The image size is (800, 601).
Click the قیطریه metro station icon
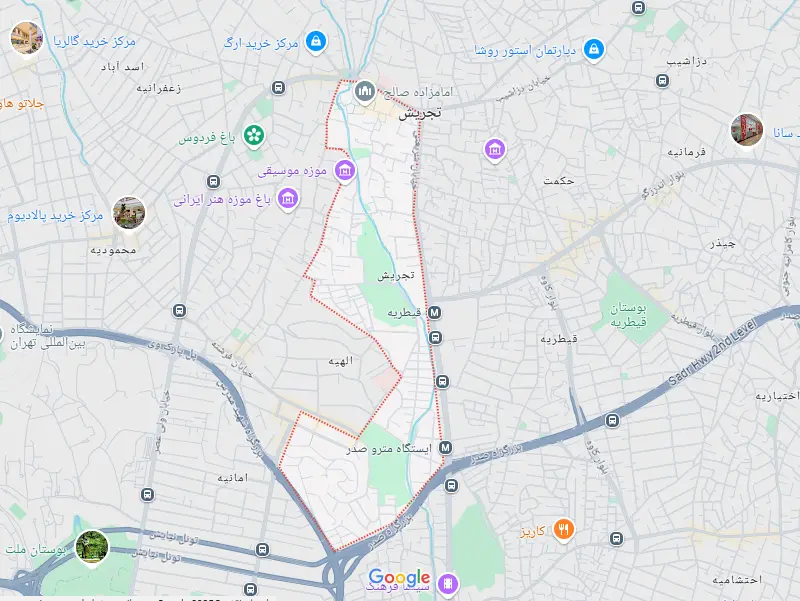pyautogui.click(x=434, y=312)
